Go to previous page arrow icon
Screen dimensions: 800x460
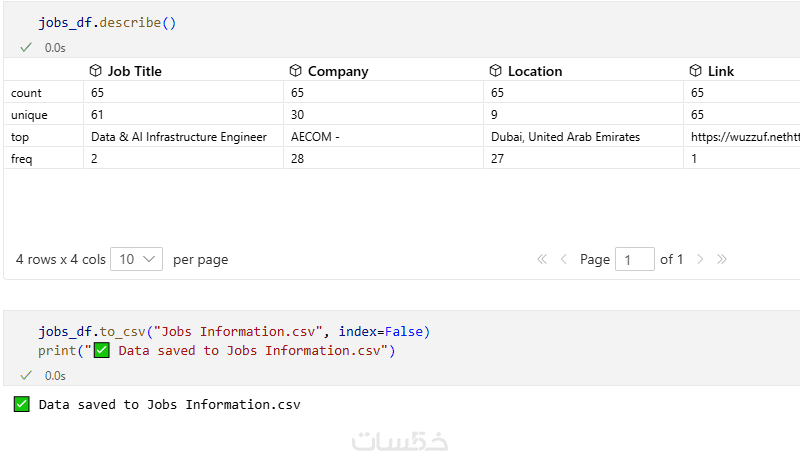[x=563, y=259]
